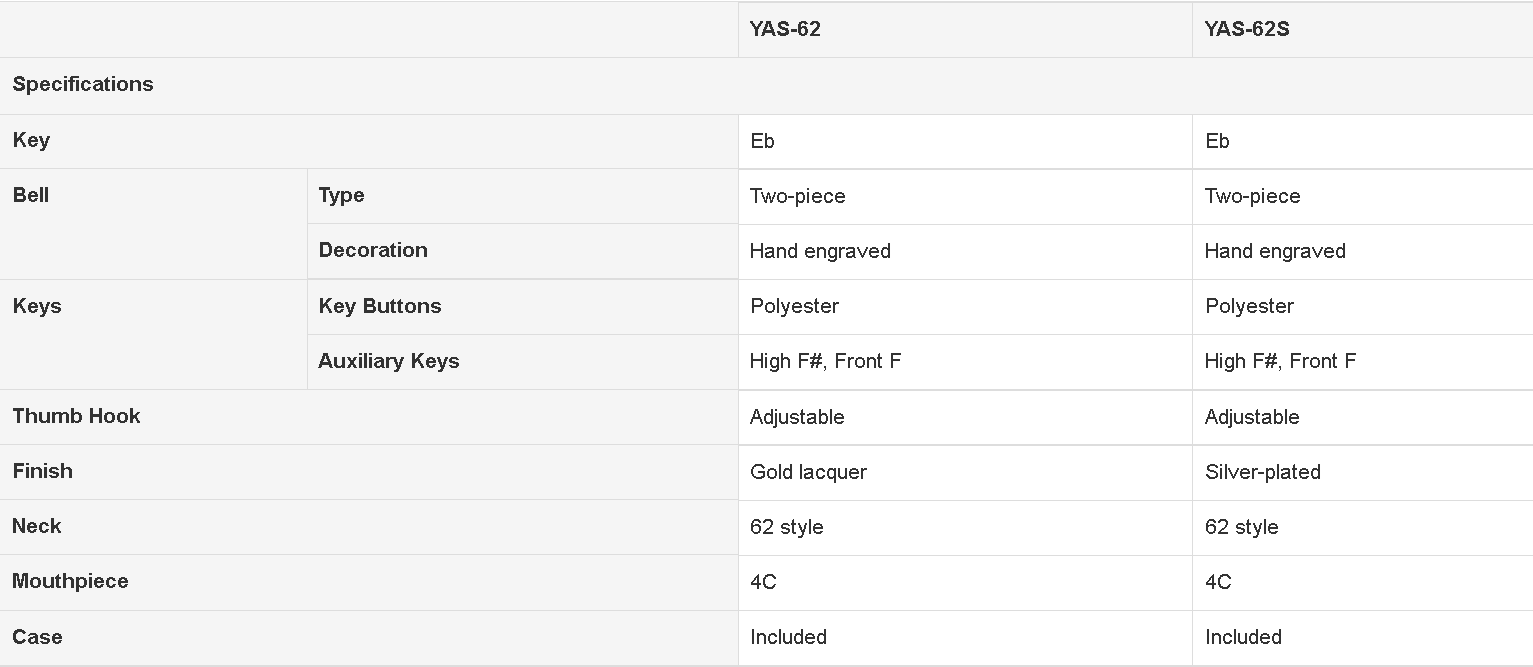Click the YAS-62 column header

[x=785, y=29]
